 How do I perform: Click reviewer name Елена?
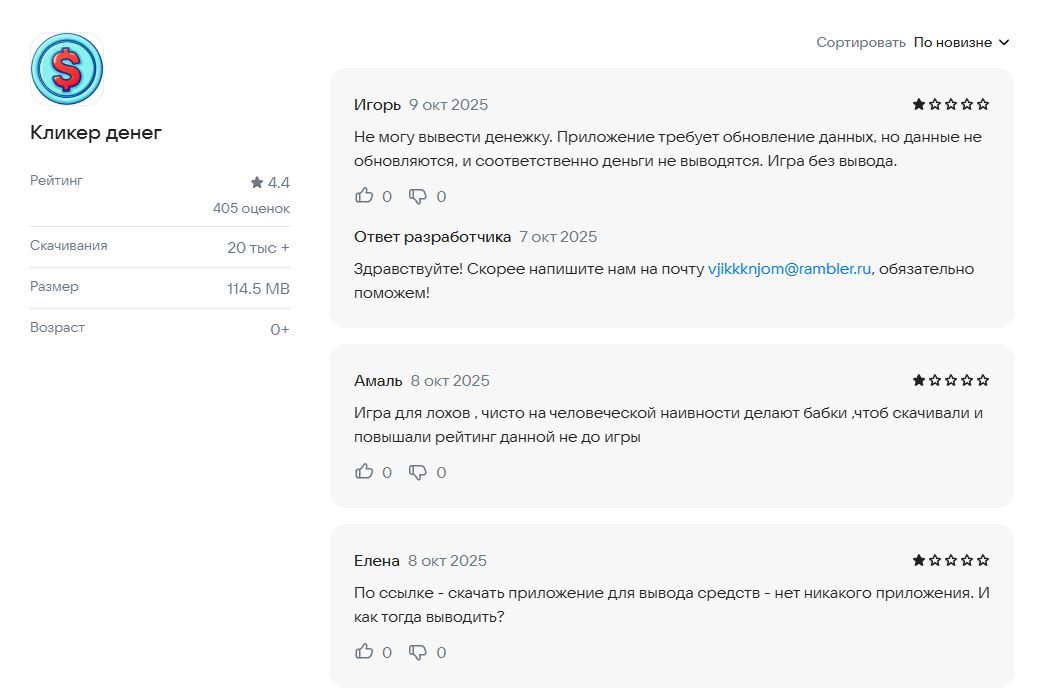tap(376, 561)
